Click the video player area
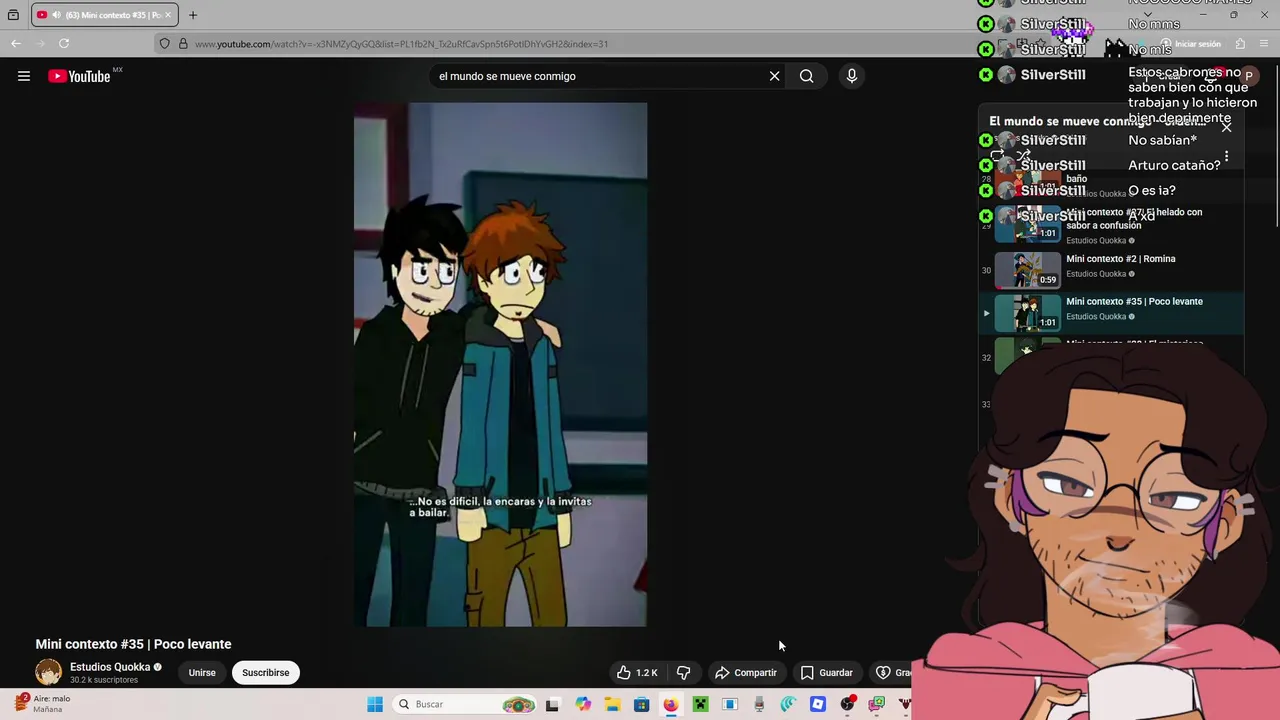Viewport: 1280px width, 720px height. click(500, 365)
